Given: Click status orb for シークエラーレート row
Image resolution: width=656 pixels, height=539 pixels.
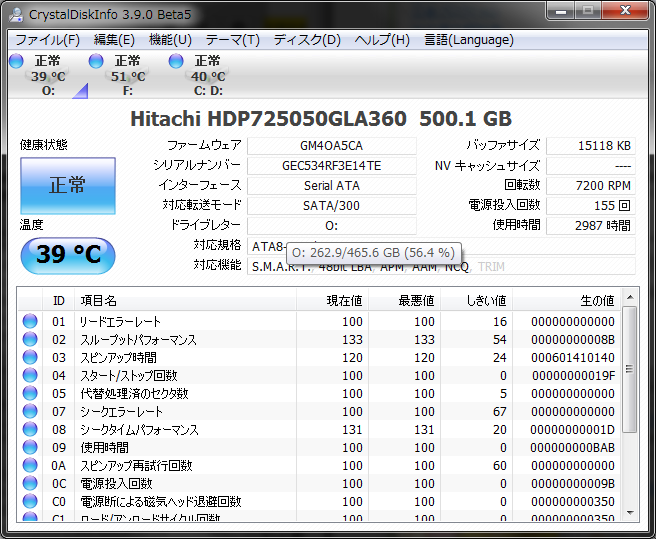Looking at the screenshot, I should pyautogui.click(x=30, y=411).
